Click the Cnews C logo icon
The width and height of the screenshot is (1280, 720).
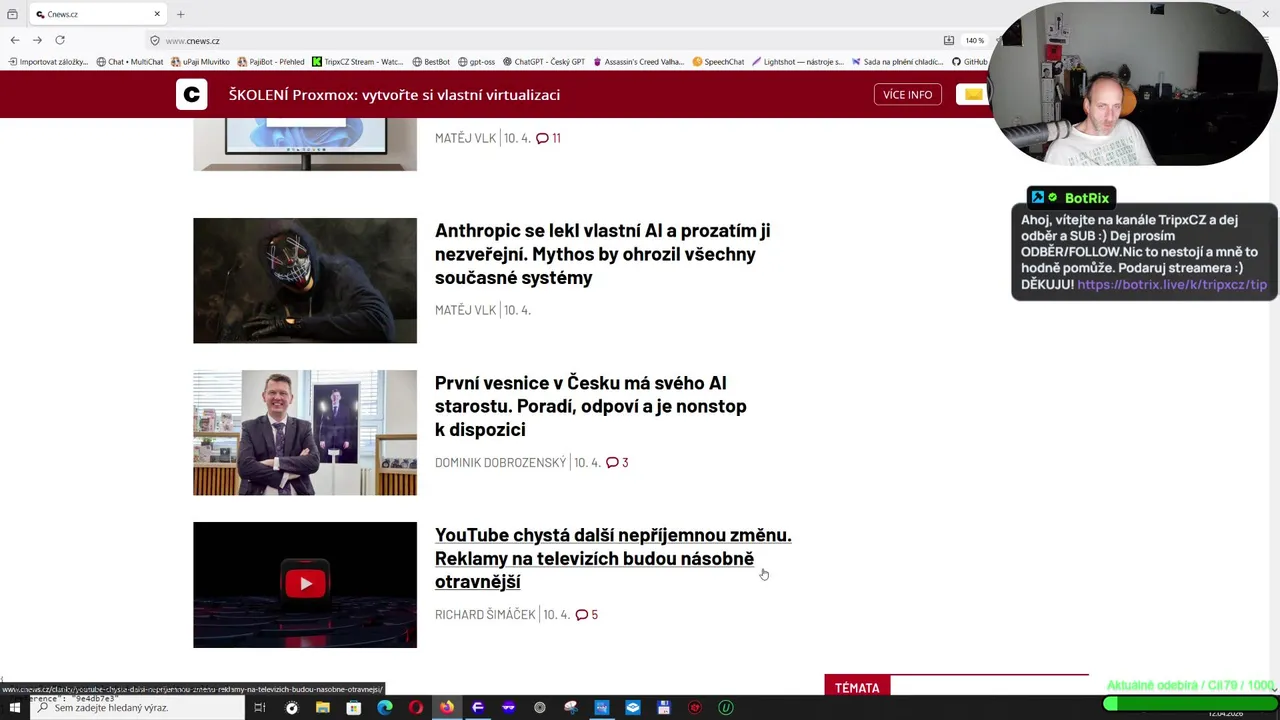click(x=191, y=94)
